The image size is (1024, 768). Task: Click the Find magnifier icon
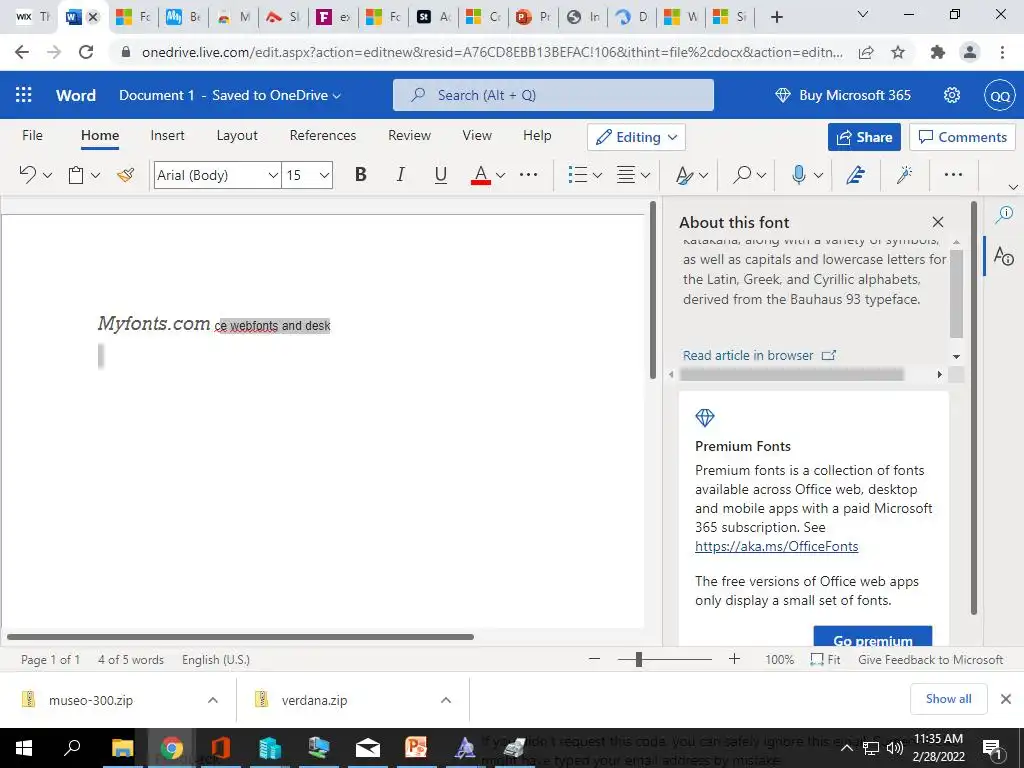(742, 174)
